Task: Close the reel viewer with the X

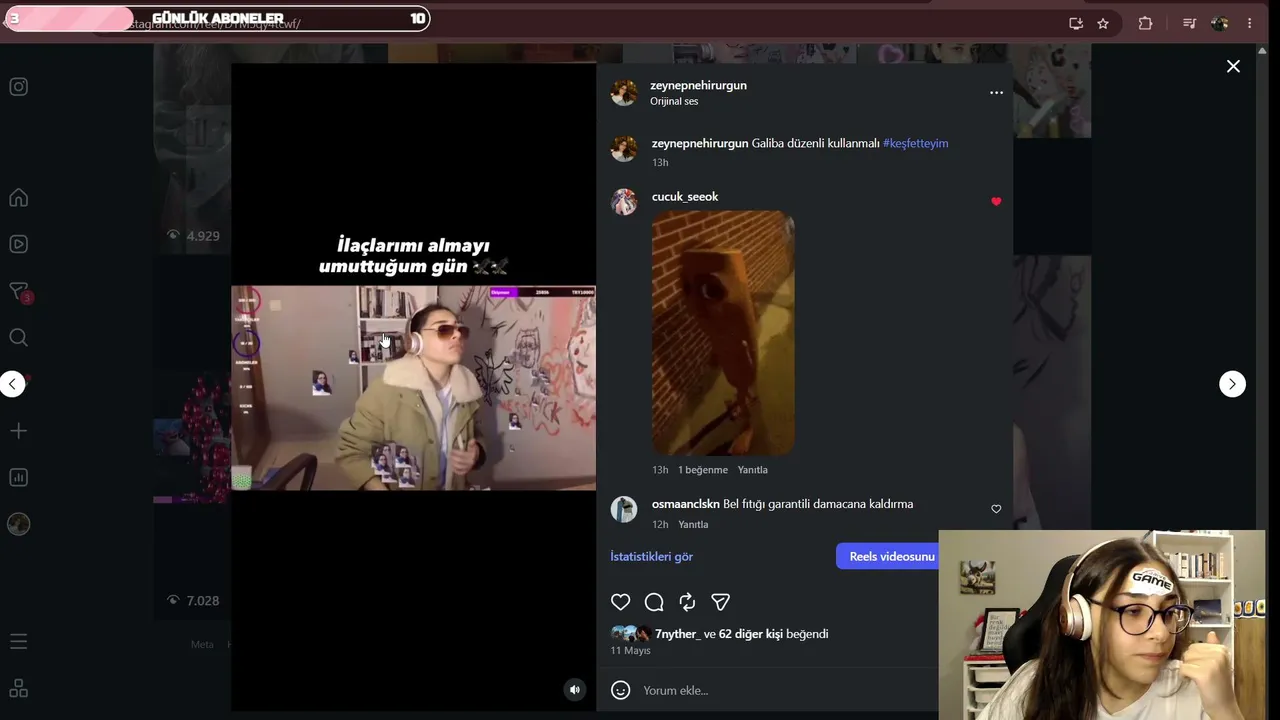Action: (x=1233, y=66)
